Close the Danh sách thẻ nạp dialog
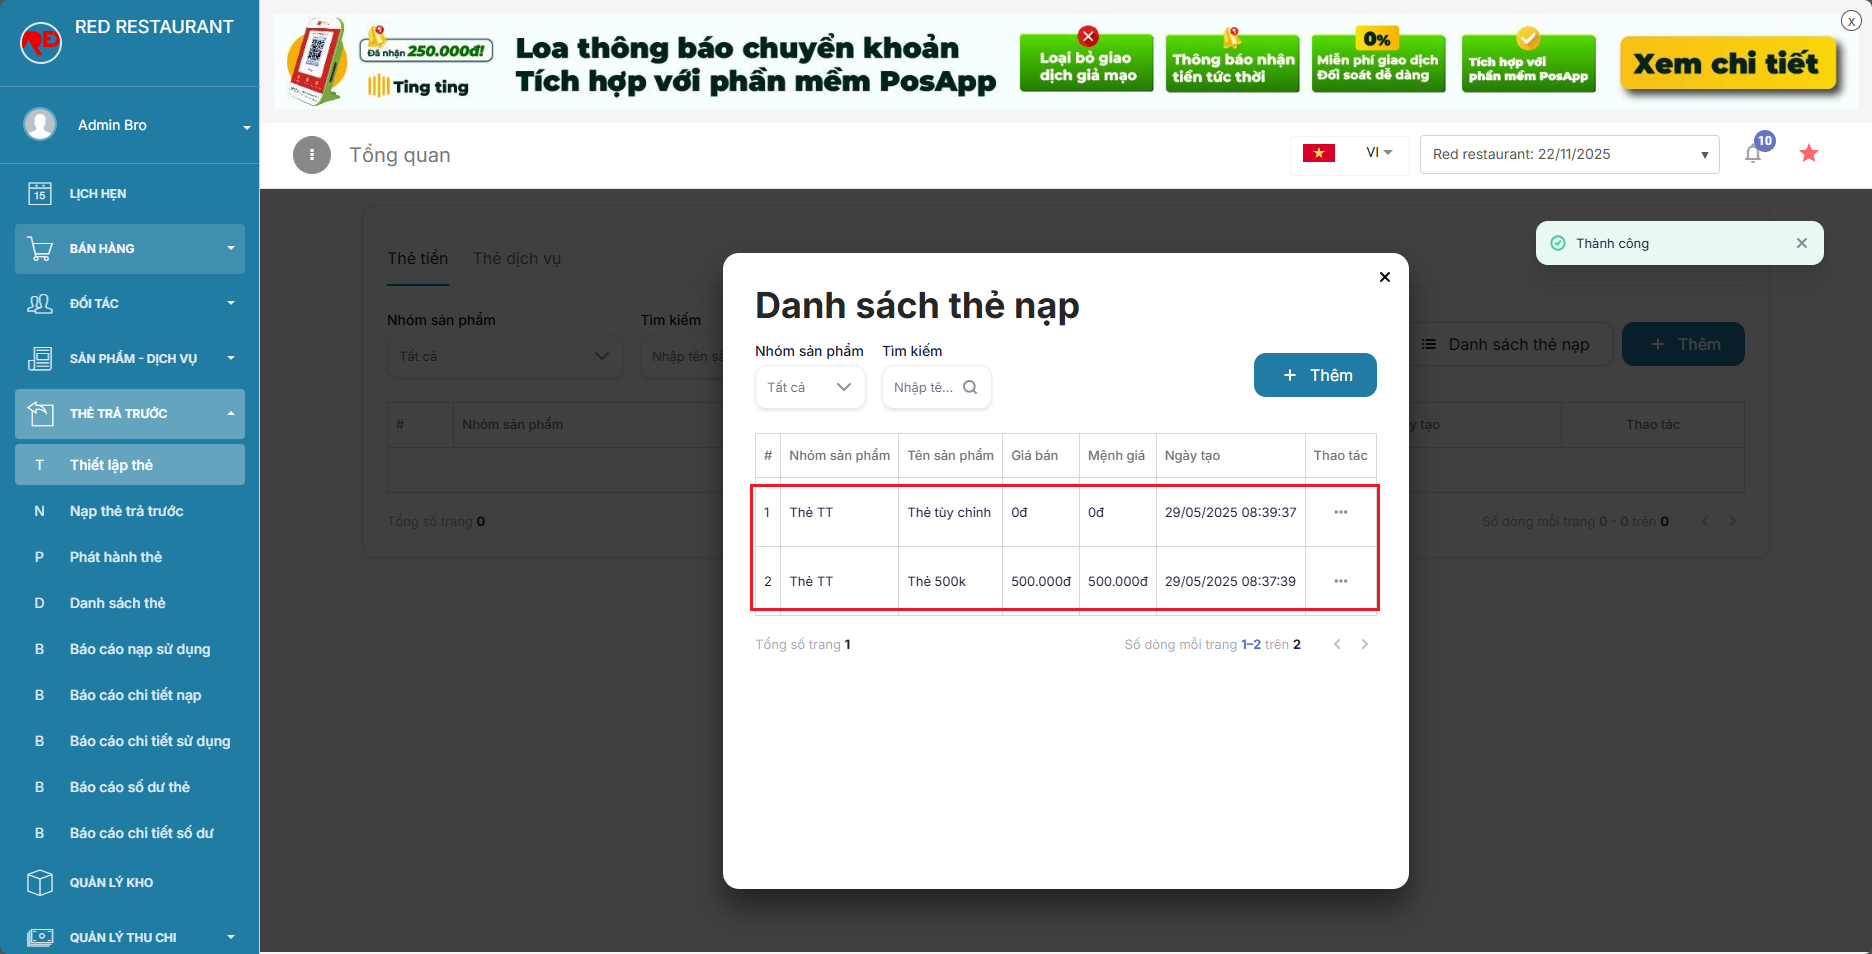Image resolution: width=1872 pixels, height=954 pixels. click(1385, 277)
